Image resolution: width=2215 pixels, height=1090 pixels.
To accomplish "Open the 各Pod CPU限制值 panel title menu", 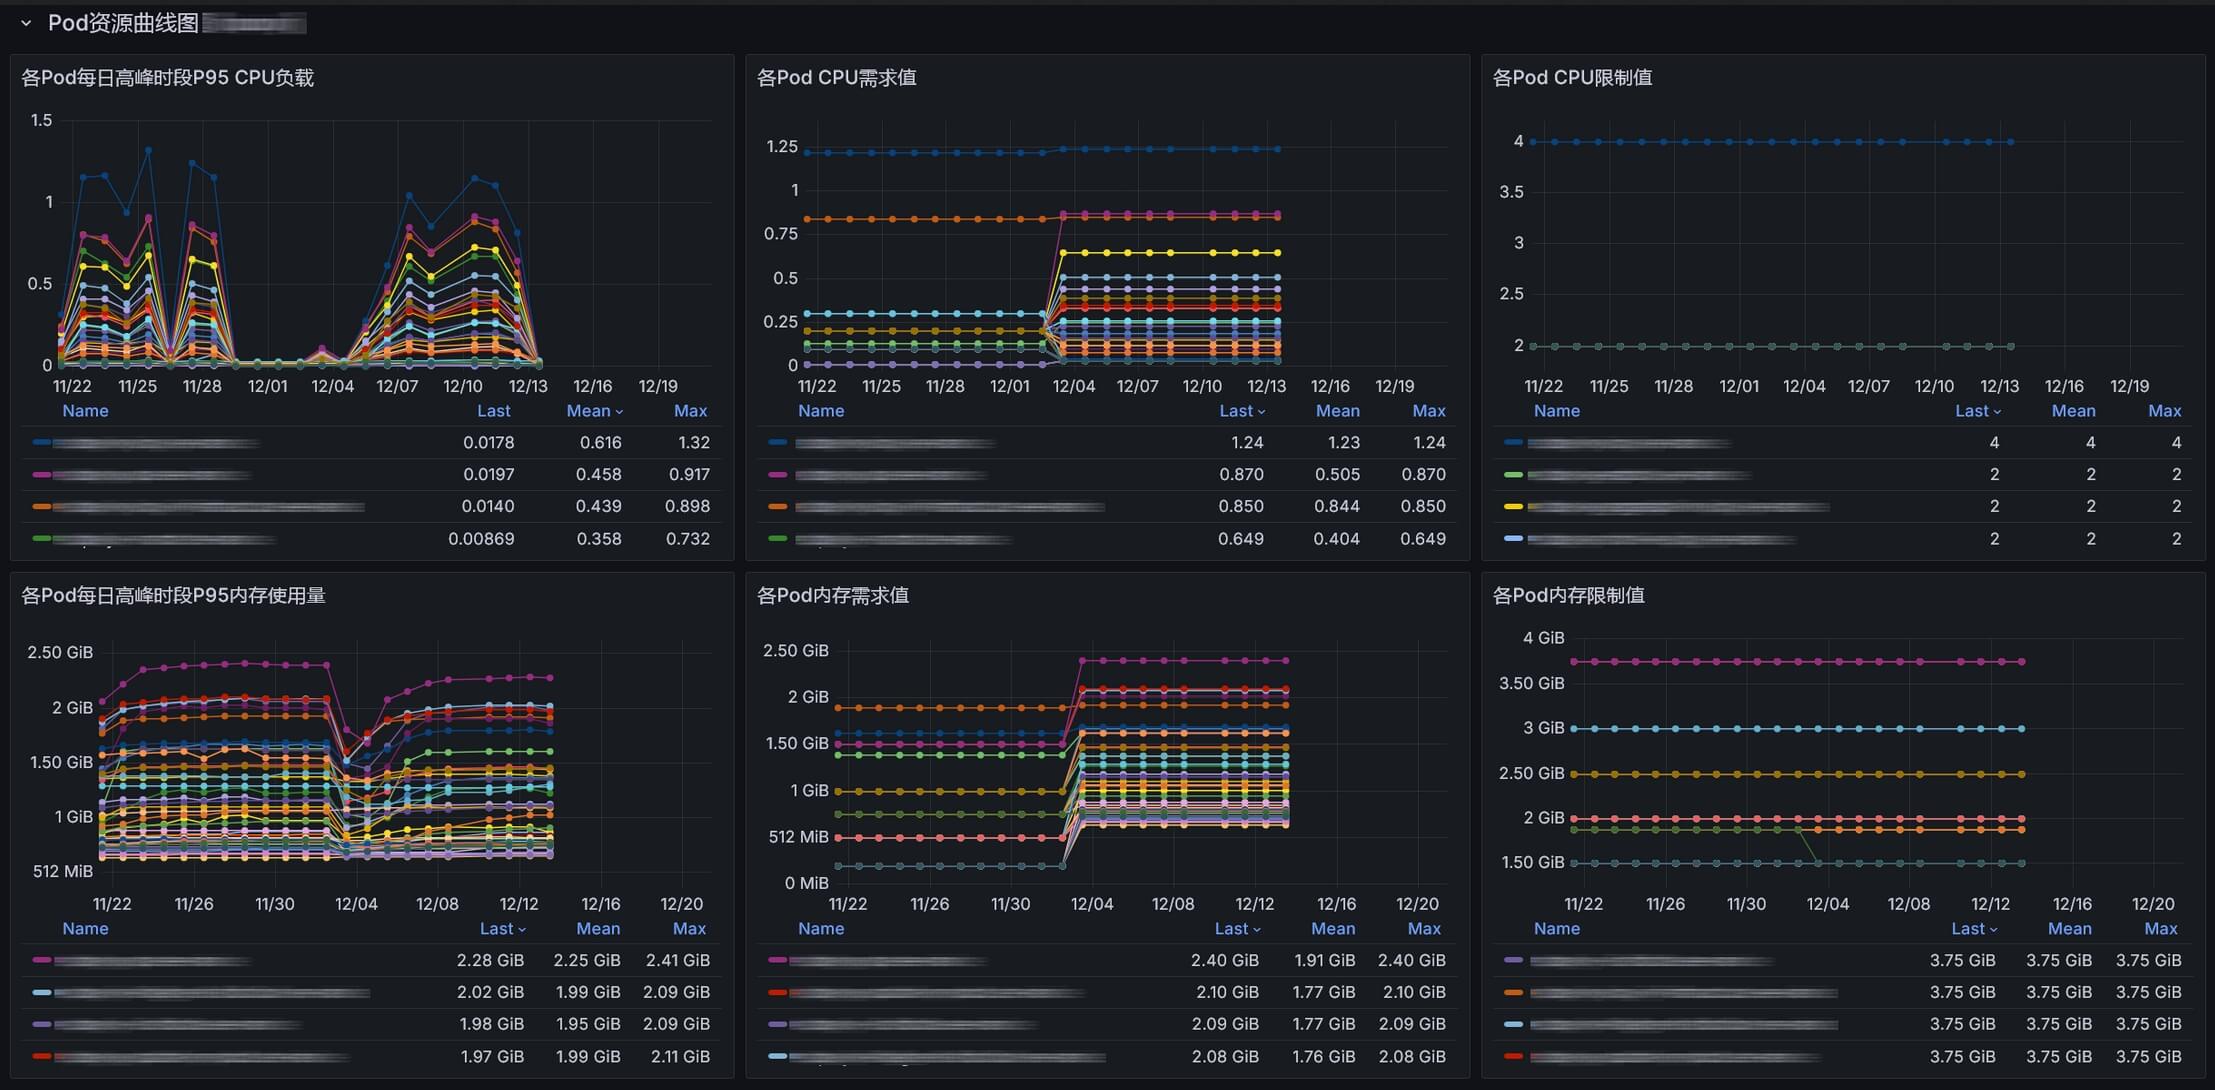I will [x=1572, y=78].
